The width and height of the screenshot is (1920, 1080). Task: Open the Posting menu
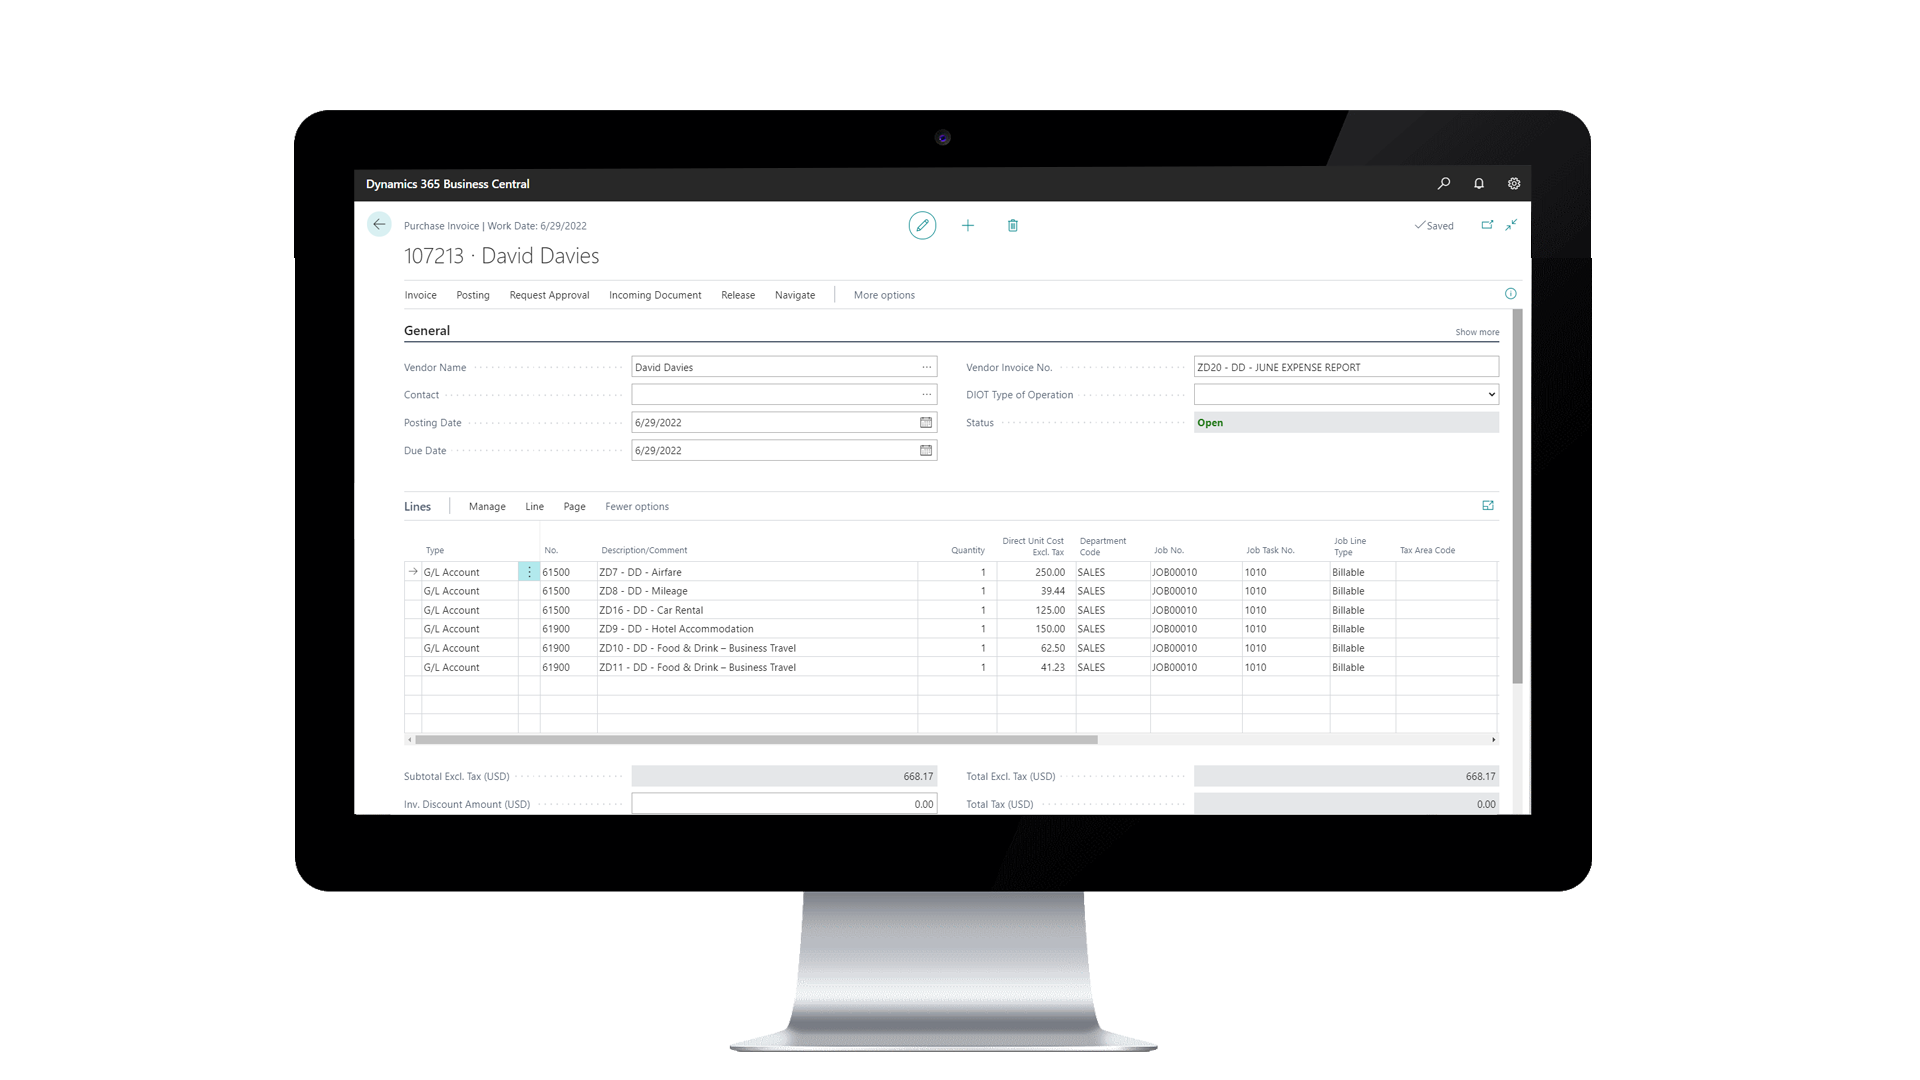(x=472, y=295)
